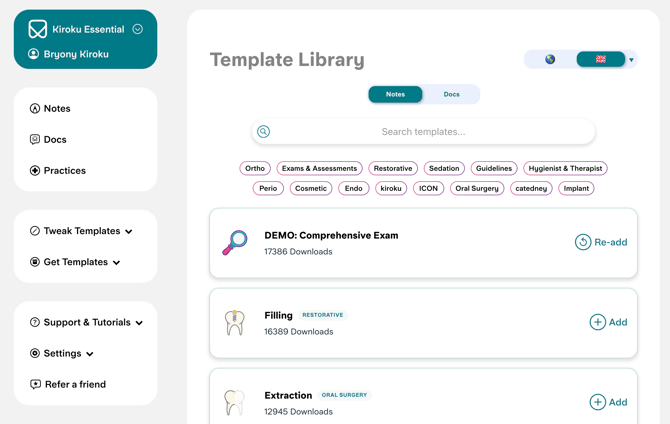This screenshot has height=424, width=670.
Task: Click the Re-add icon for Comprehensive Exam
Action: pyautogui.click(x=582, y=242)
